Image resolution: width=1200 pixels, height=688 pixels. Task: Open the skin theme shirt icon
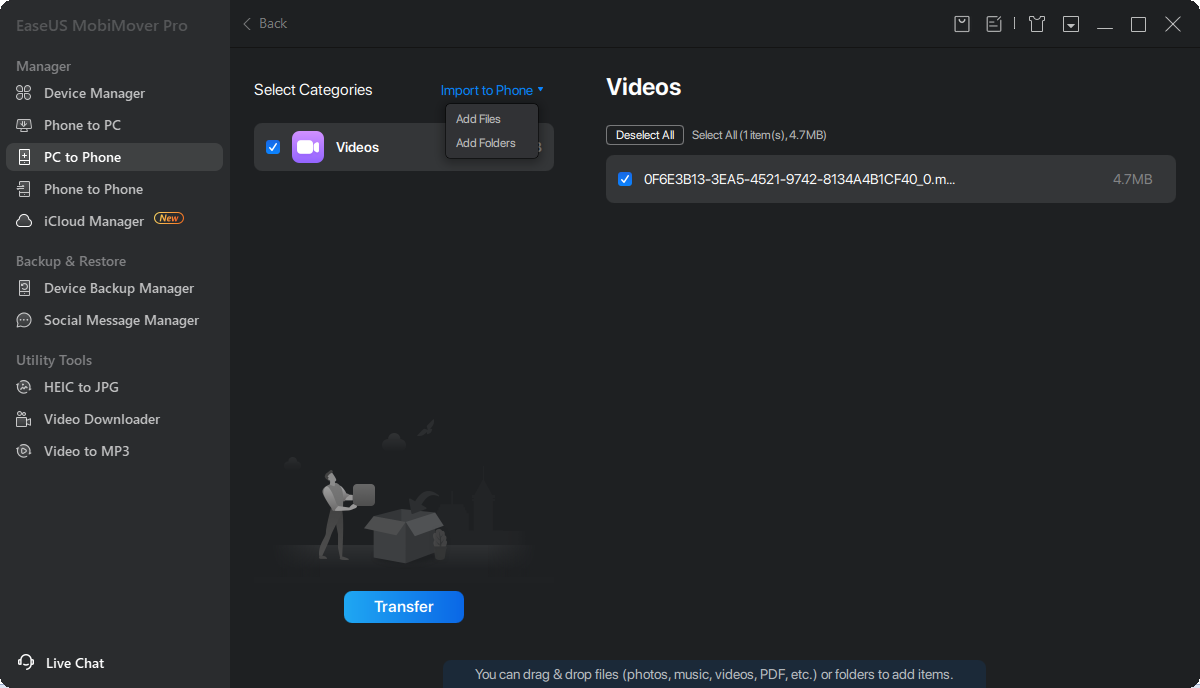pyautogui.click(x=1037, y=24)
